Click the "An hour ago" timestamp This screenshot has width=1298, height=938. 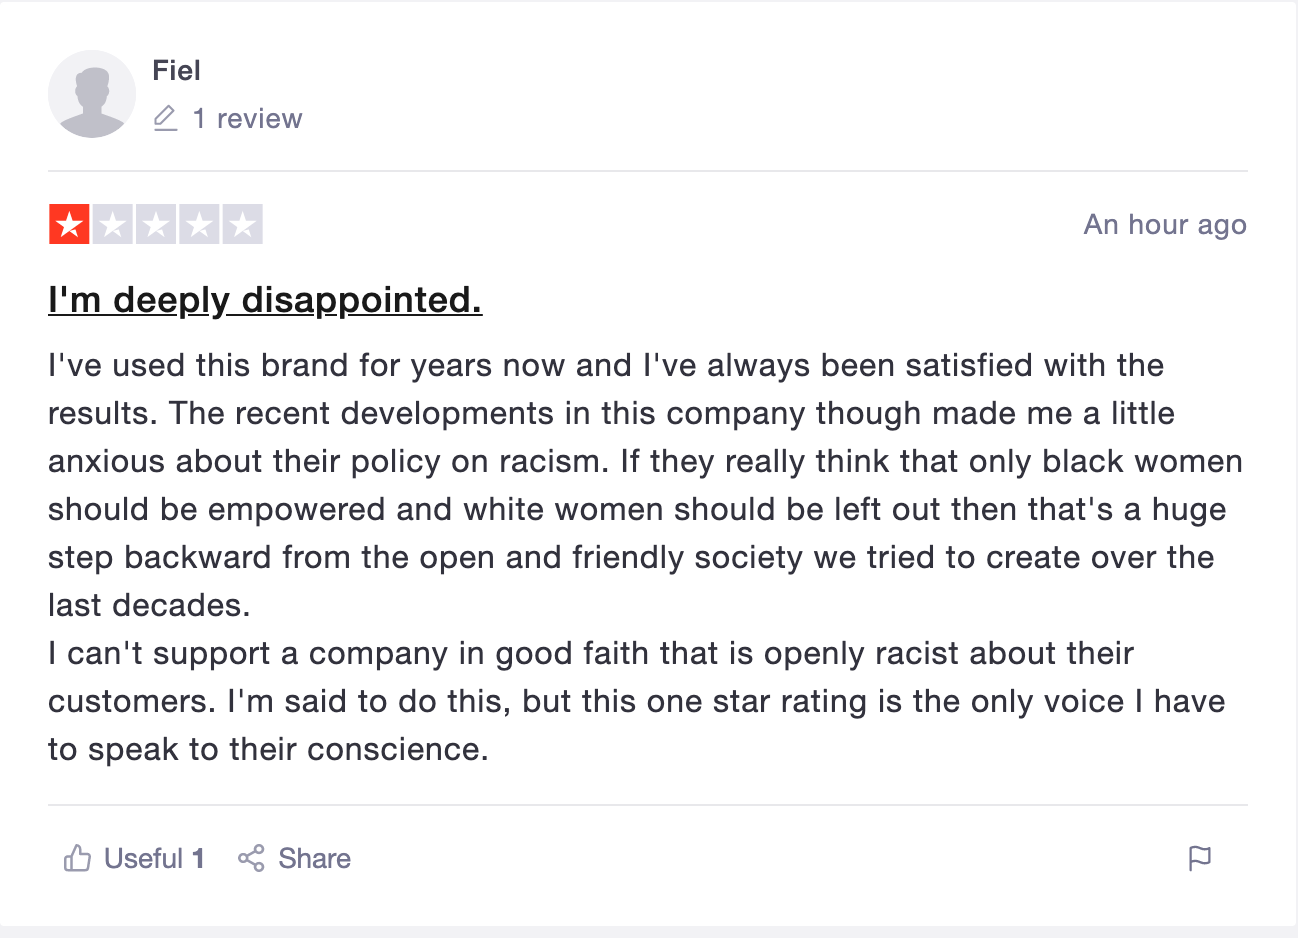(1165, 224)
